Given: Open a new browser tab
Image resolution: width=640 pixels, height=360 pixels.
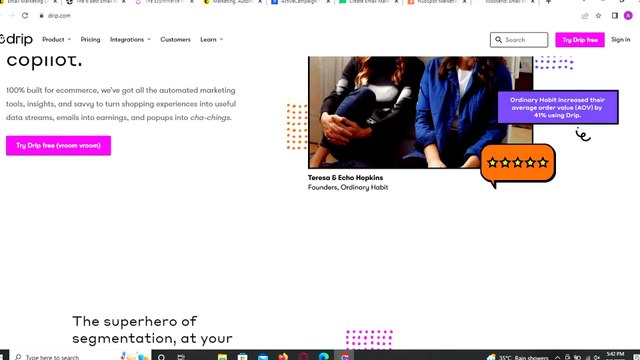Looking at the screenshot, I should 548,2.
